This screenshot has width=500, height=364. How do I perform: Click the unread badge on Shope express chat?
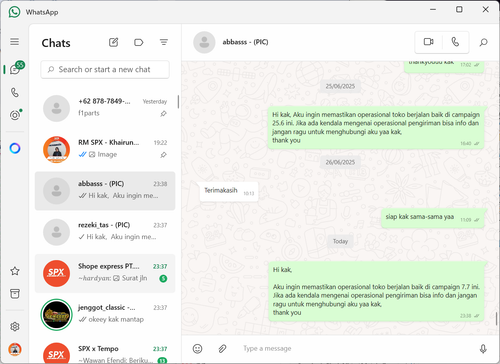[x=163, y=278]
